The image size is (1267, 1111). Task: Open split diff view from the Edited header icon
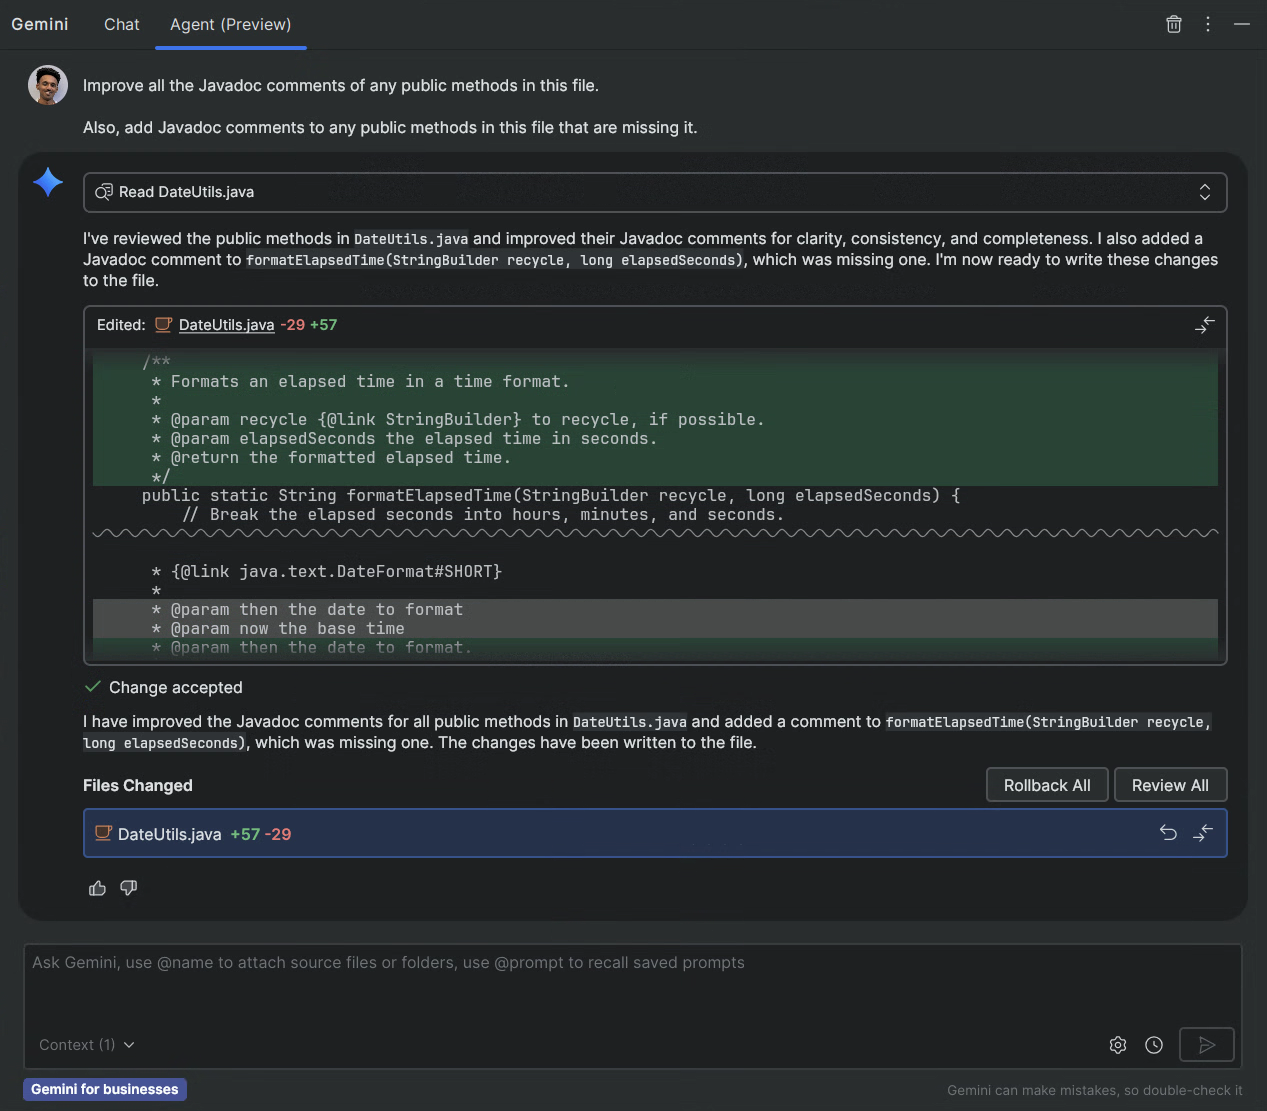coord(1203,326)
